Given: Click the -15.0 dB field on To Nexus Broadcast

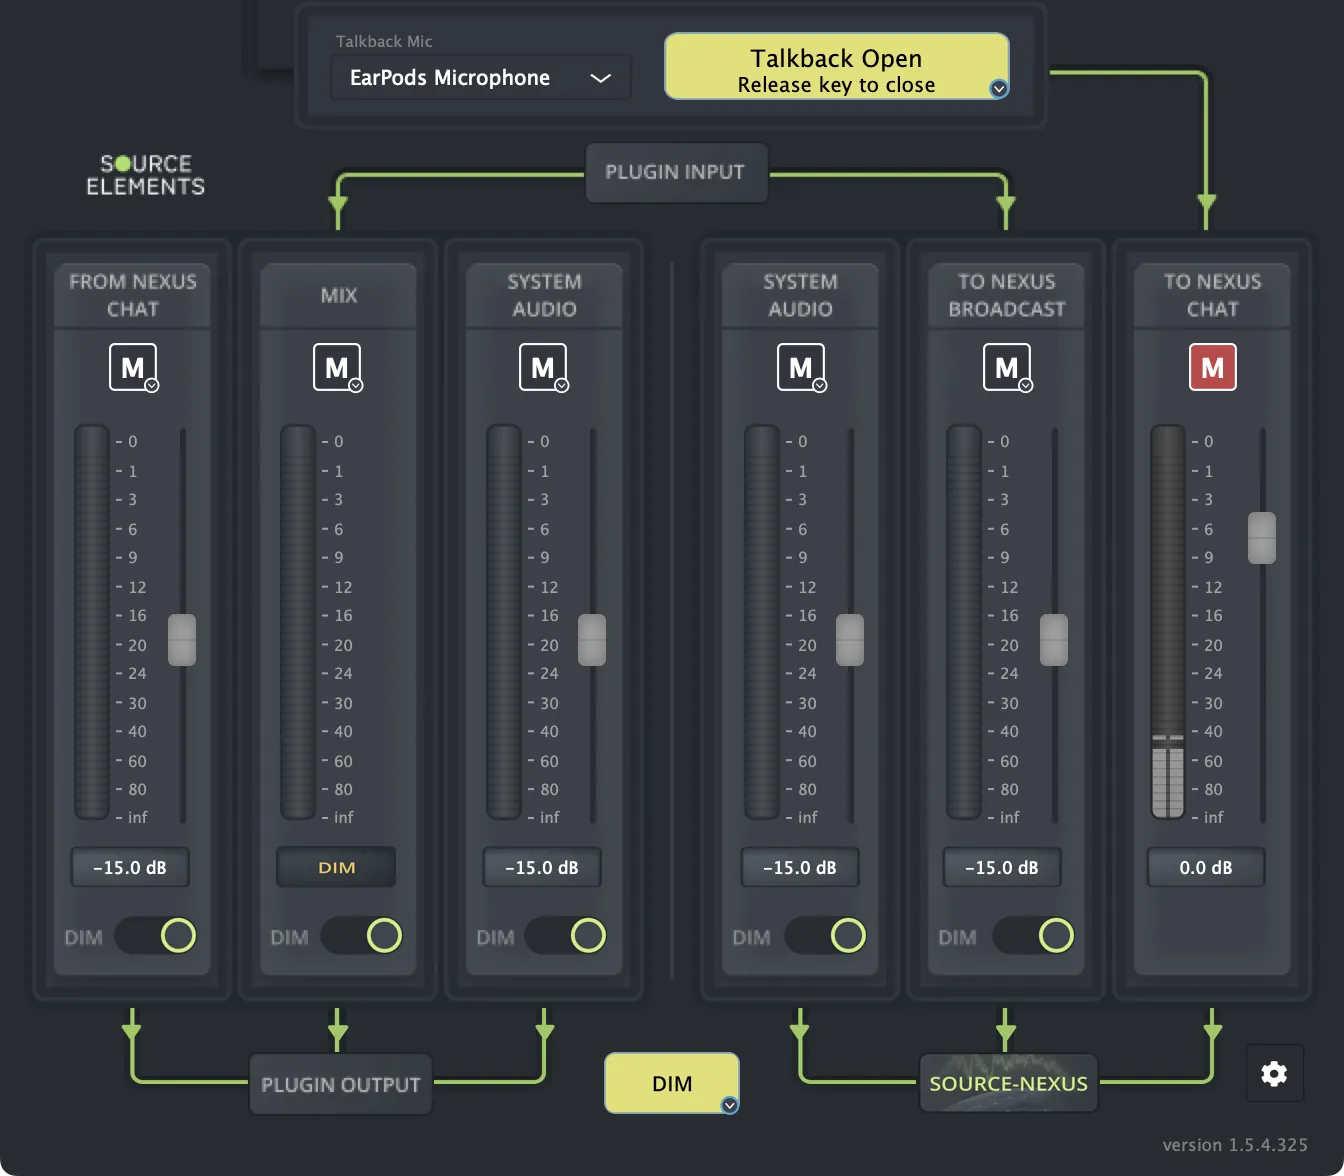Looking at the screenshot, I should pyautogui.click(x=1002, y=867).
